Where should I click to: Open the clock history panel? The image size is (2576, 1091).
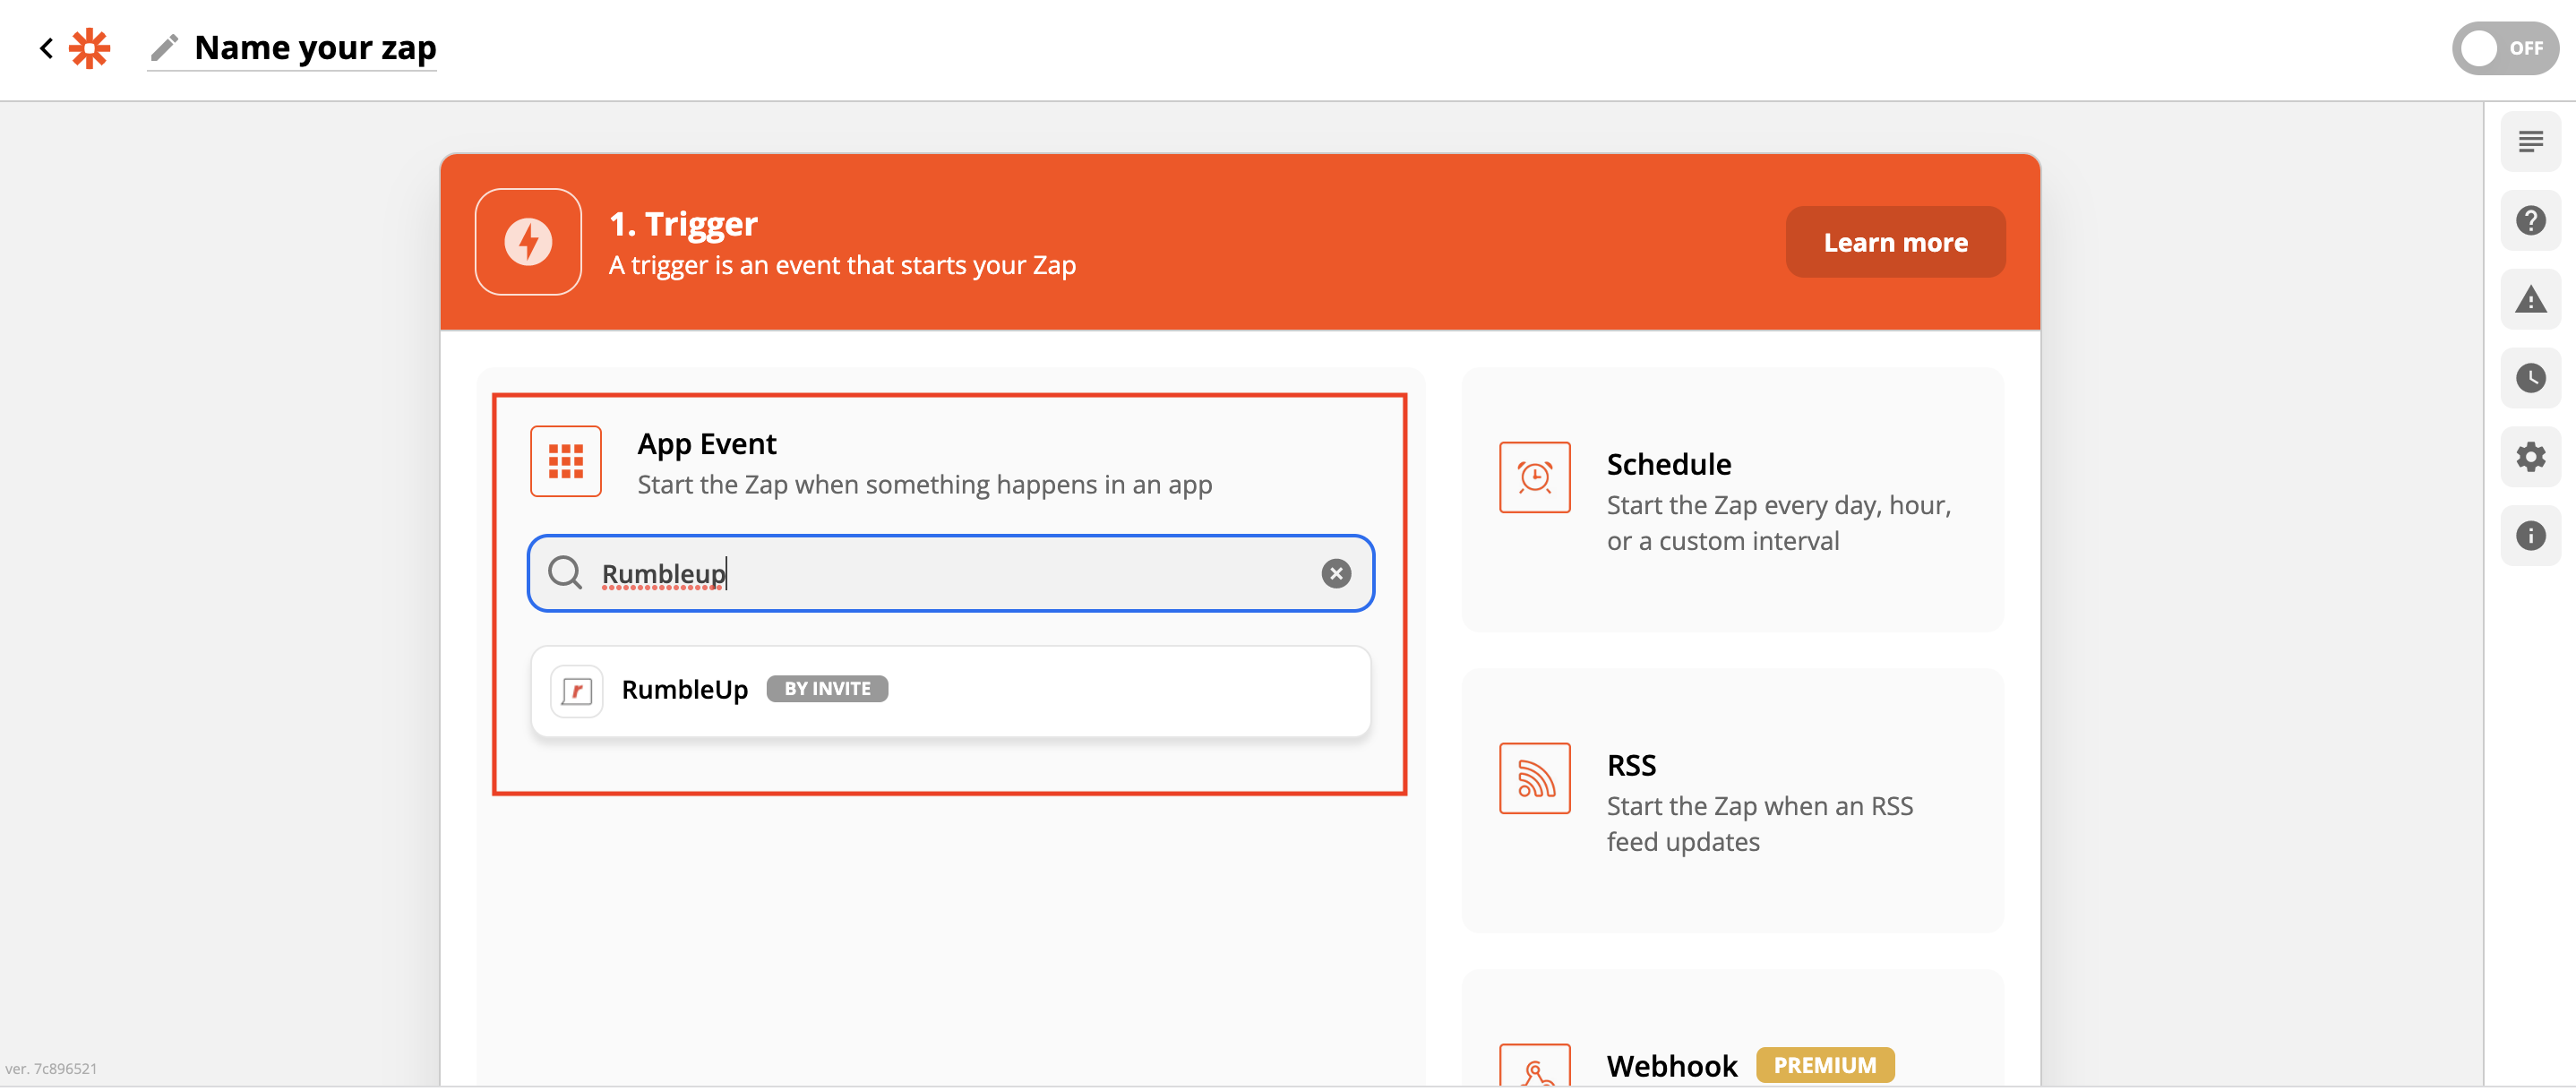2530,378
